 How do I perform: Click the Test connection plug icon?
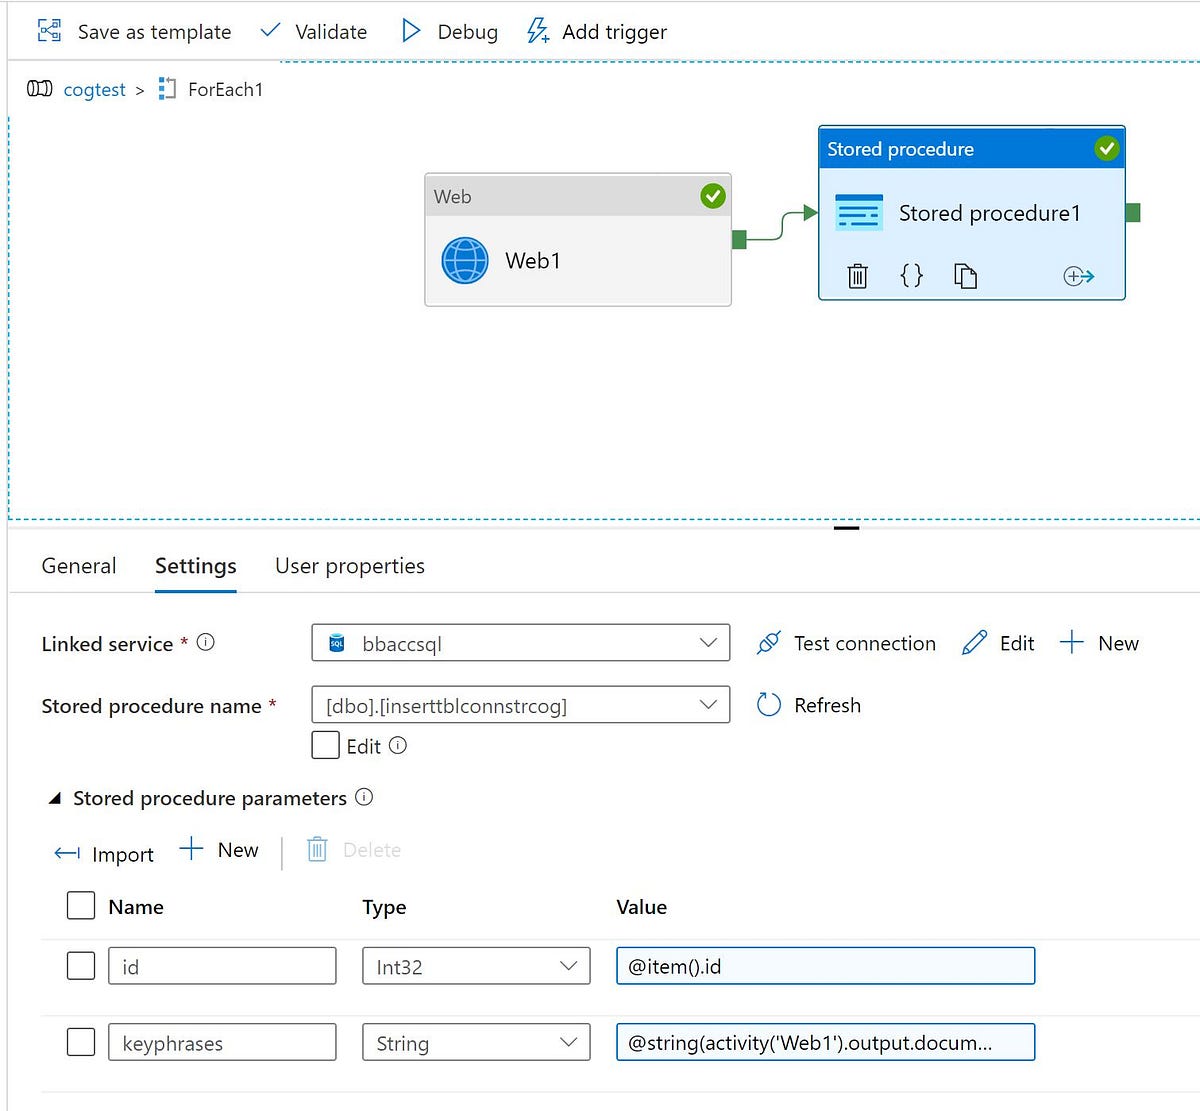[x=769, y=643]
